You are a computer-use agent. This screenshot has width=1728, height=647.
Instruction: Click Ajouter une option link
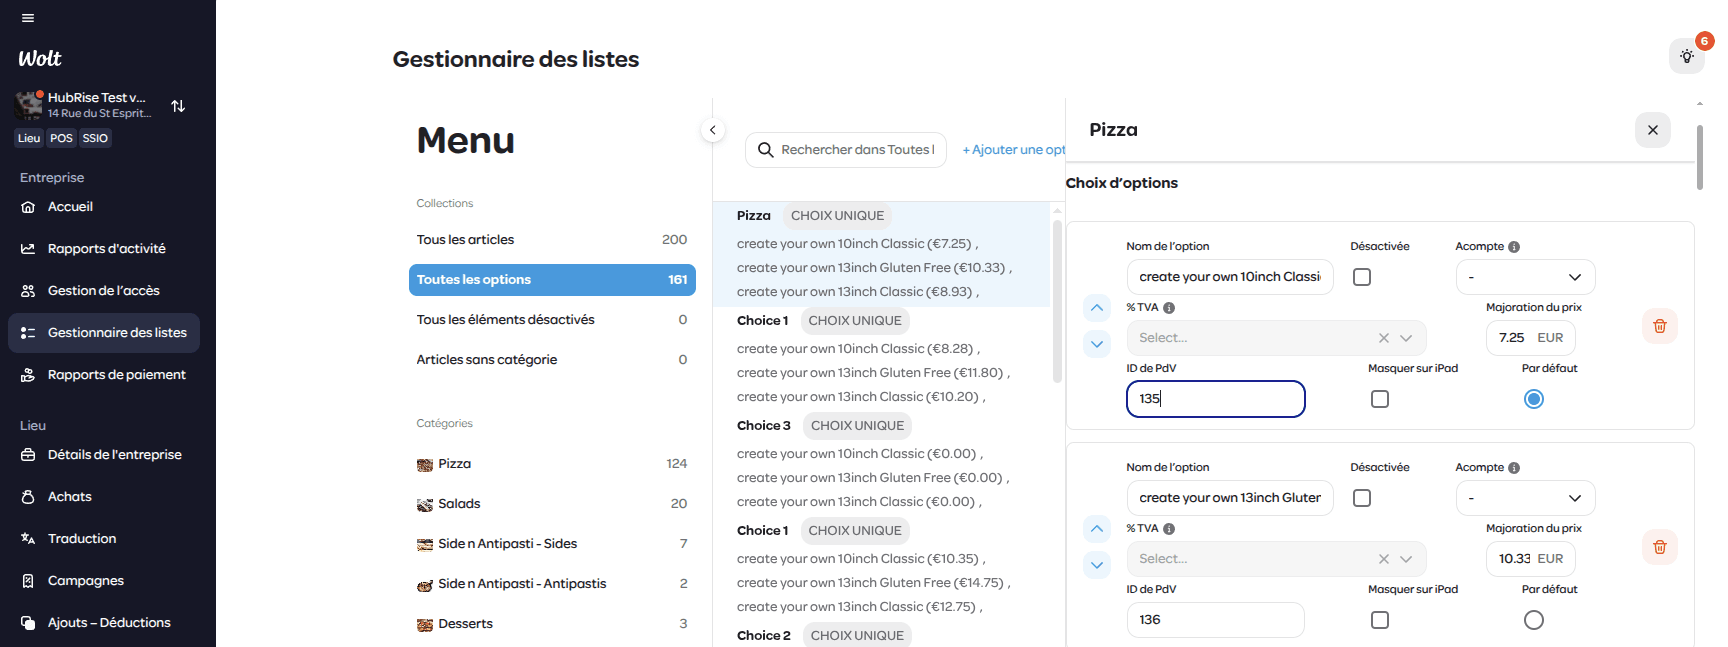pos(1013,150)
